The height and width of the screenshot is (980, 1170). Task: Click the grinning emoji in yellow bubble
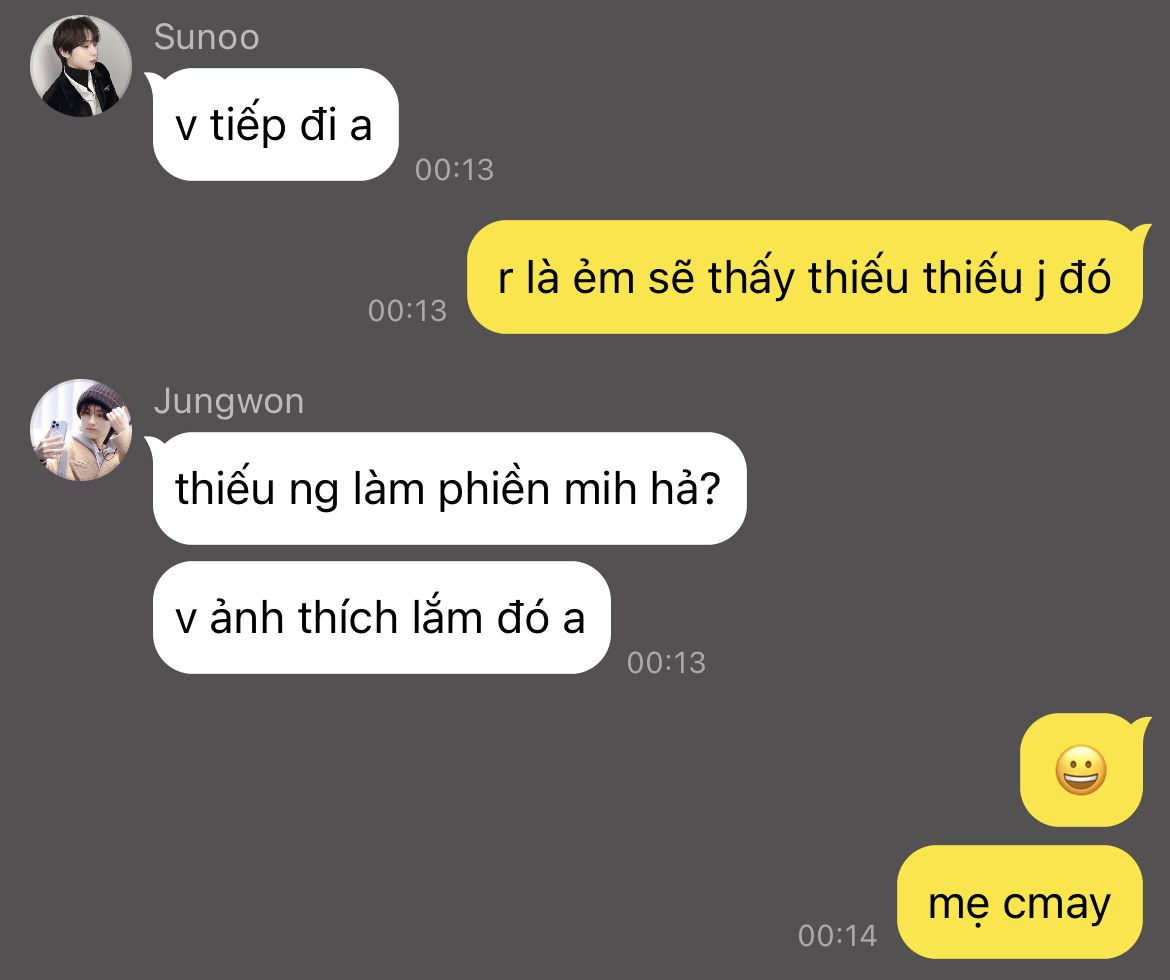(1080, 770)
